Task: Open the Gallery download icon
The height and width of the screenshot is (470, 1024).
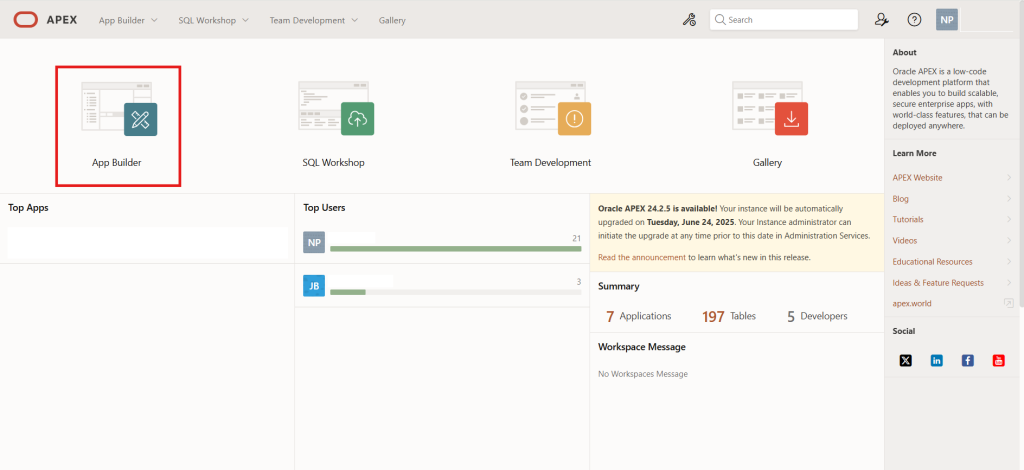Action: tap(791, 119)
